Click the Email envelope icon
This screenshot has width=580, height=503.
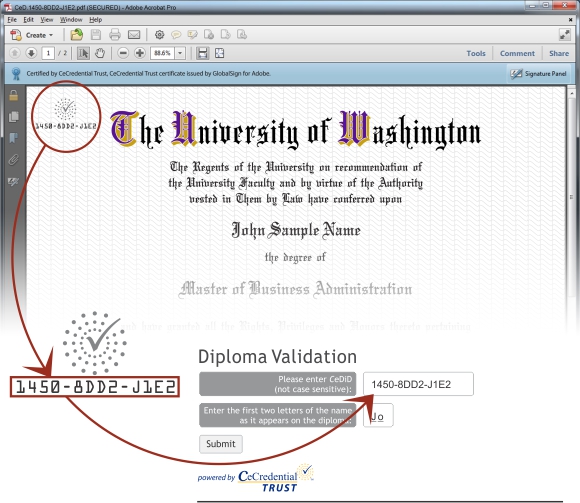134,35
